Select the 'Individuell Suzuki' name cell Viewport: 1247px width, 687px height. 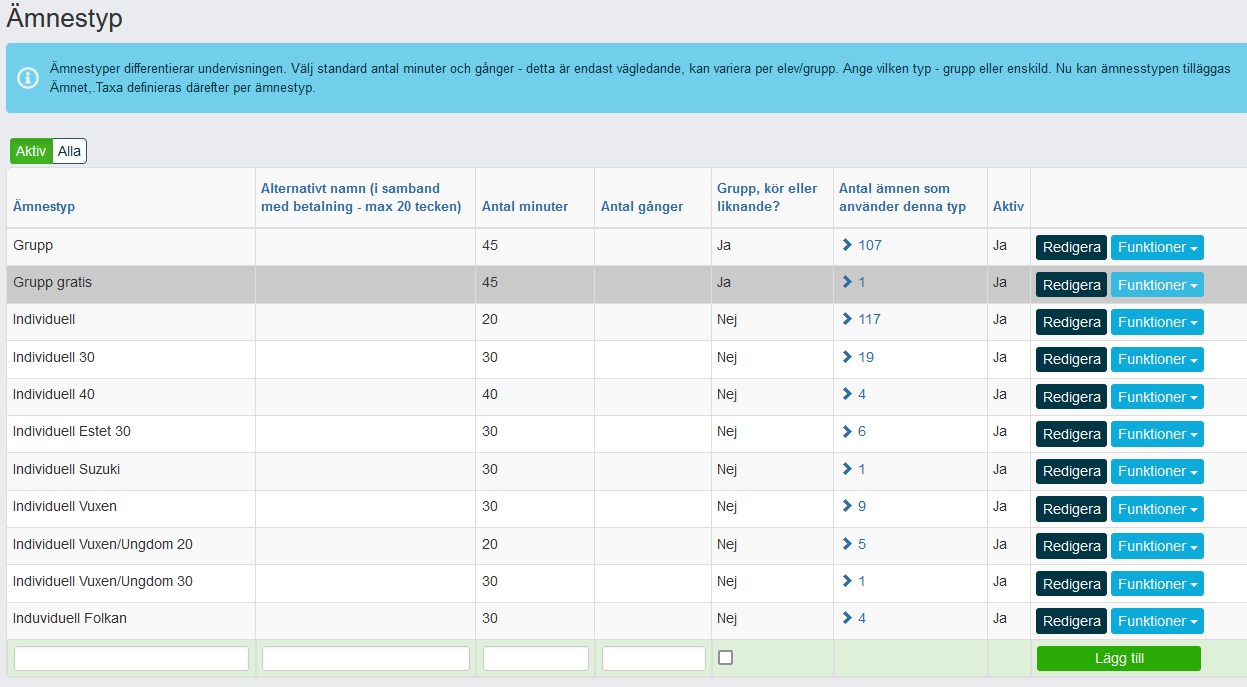click(131, 471)
